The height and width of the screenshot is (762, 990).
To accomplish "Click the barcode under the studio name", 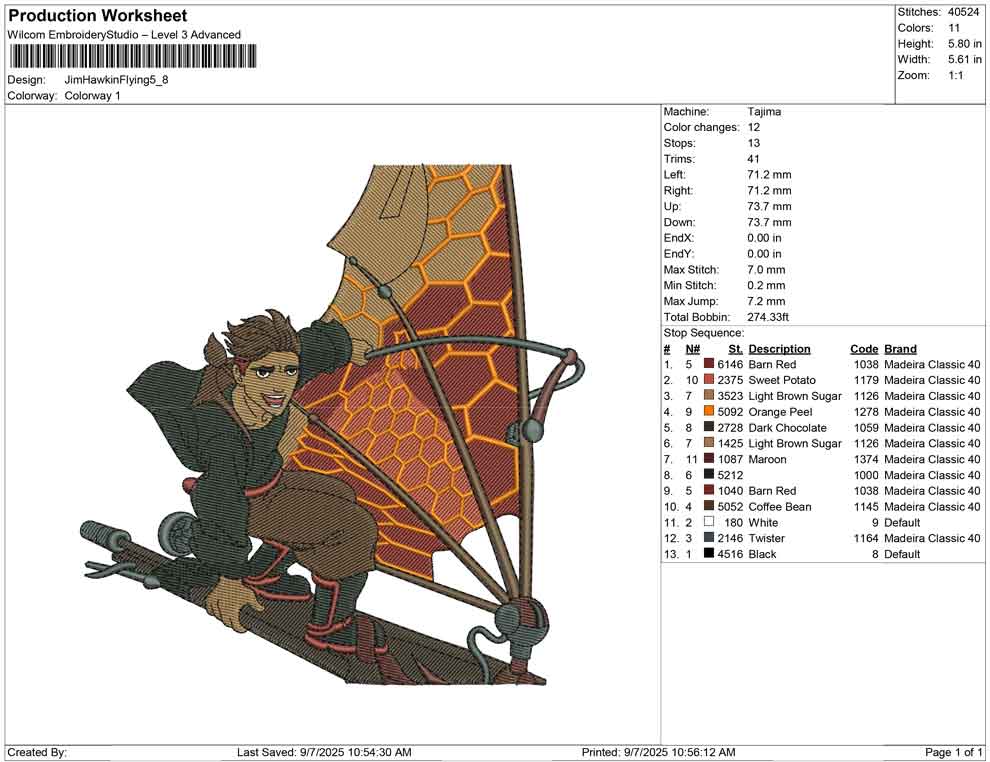I will 133,57.
